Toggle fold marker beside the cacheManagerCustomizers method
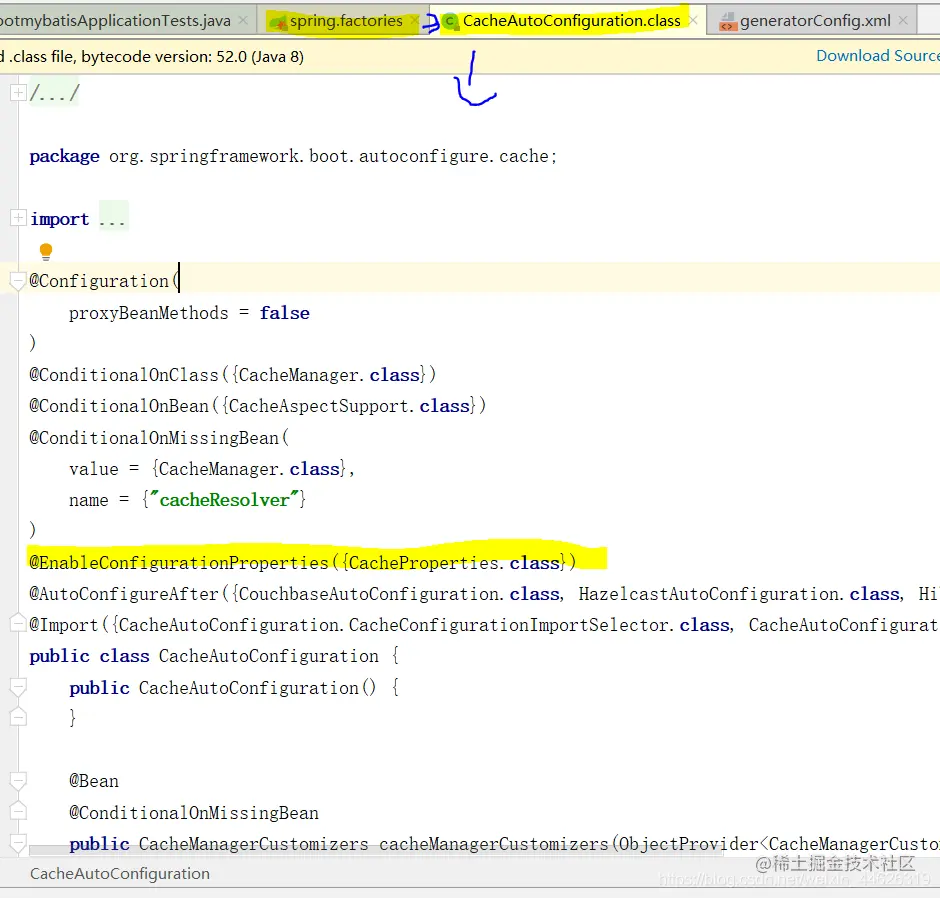Screen dimensions: 940x898 (18, 843)
